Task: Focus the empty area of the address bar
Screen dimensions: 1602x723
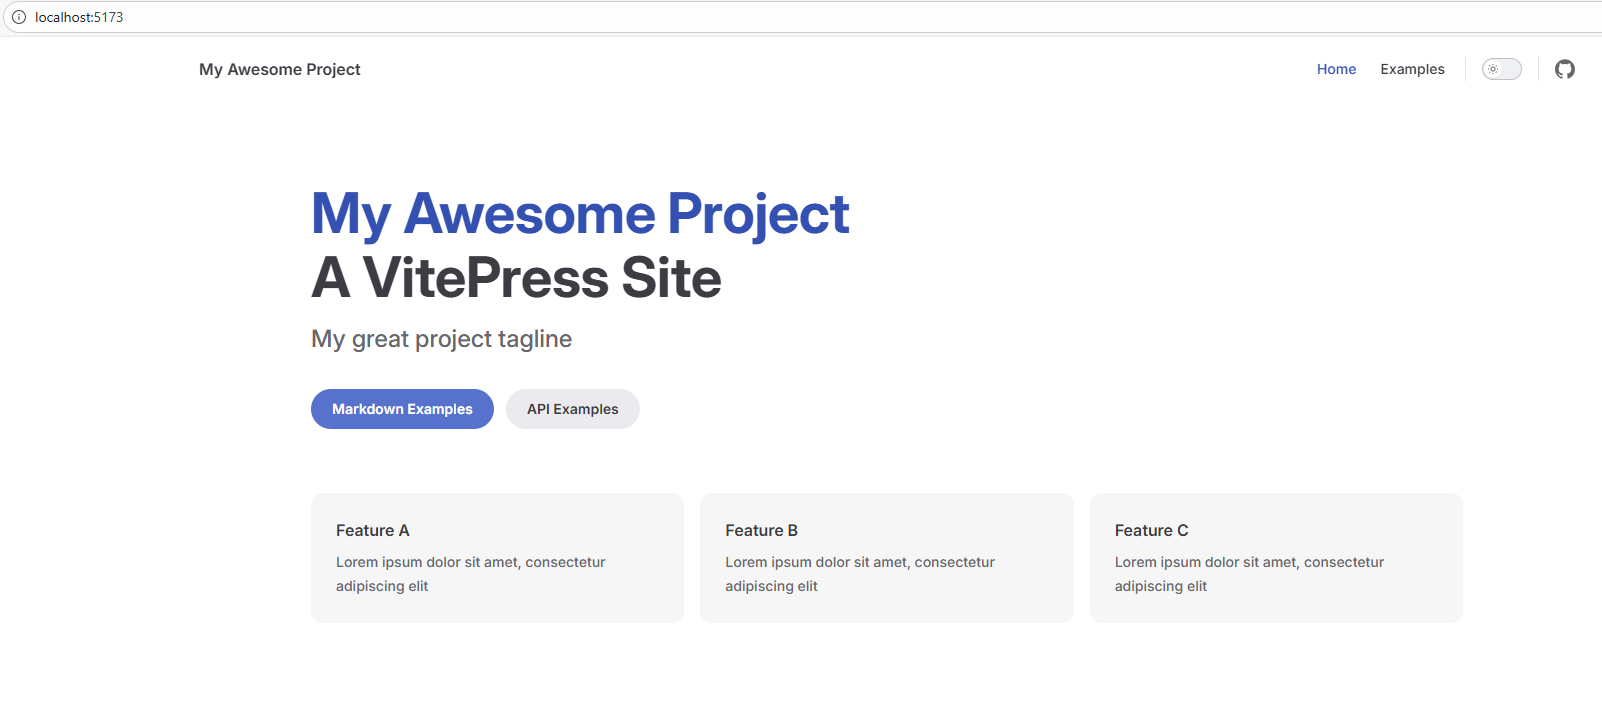Action: tap(800, 17)
